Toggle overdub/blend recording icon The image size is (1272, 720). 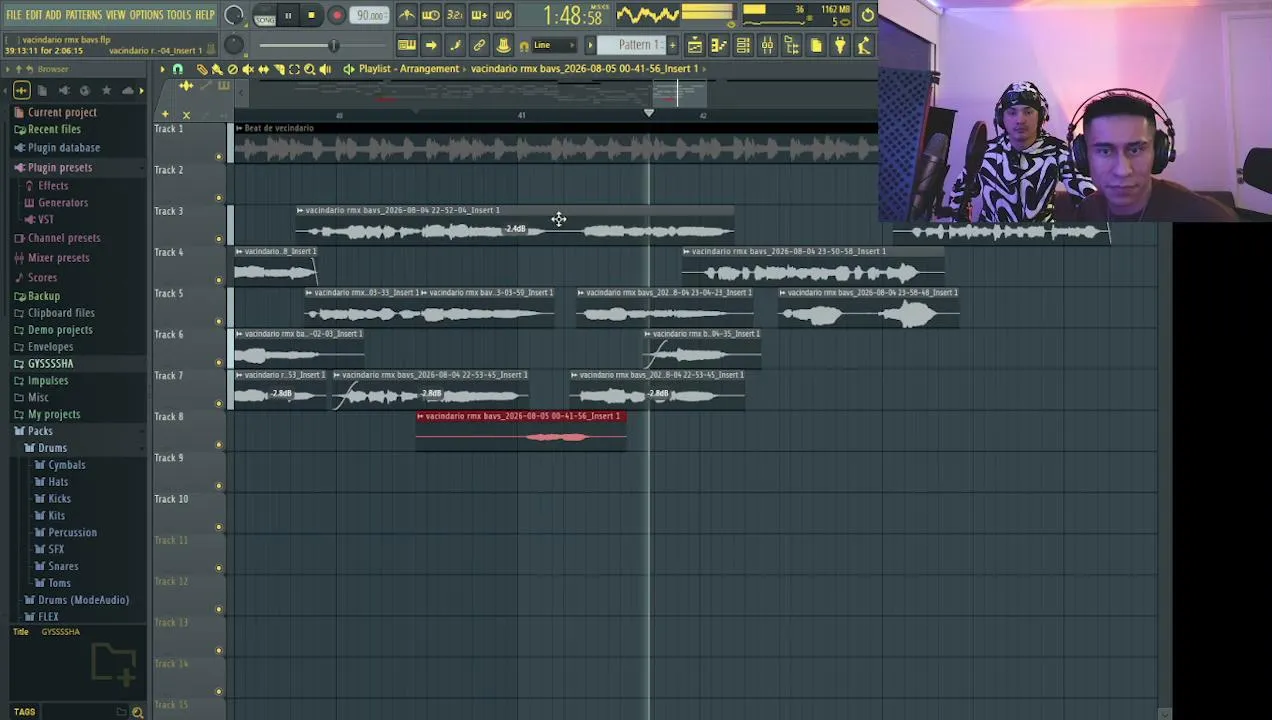point(479,15)
